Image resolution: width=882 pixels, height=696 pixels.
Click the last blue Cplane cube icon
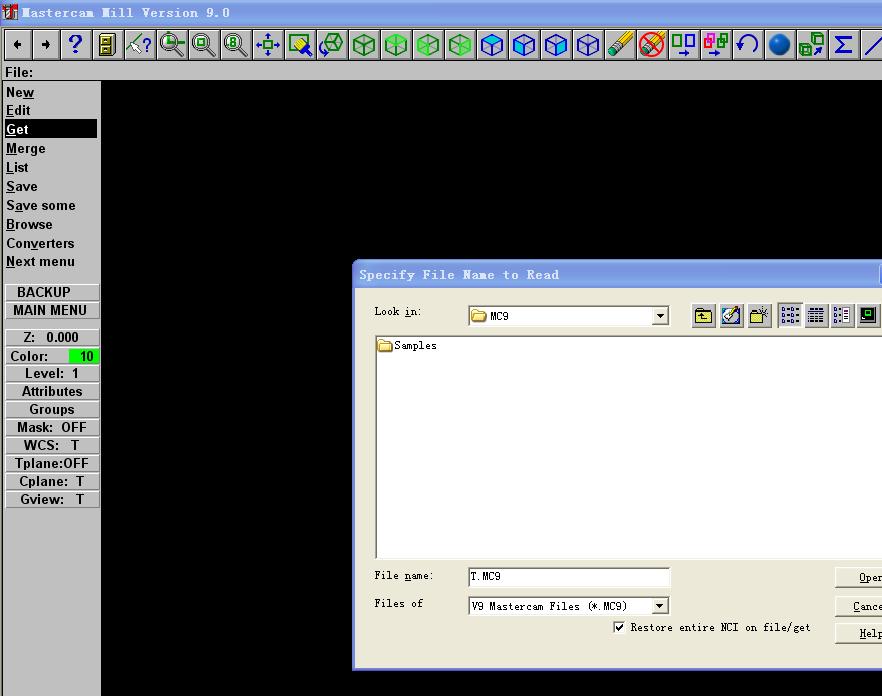(588, 44)
